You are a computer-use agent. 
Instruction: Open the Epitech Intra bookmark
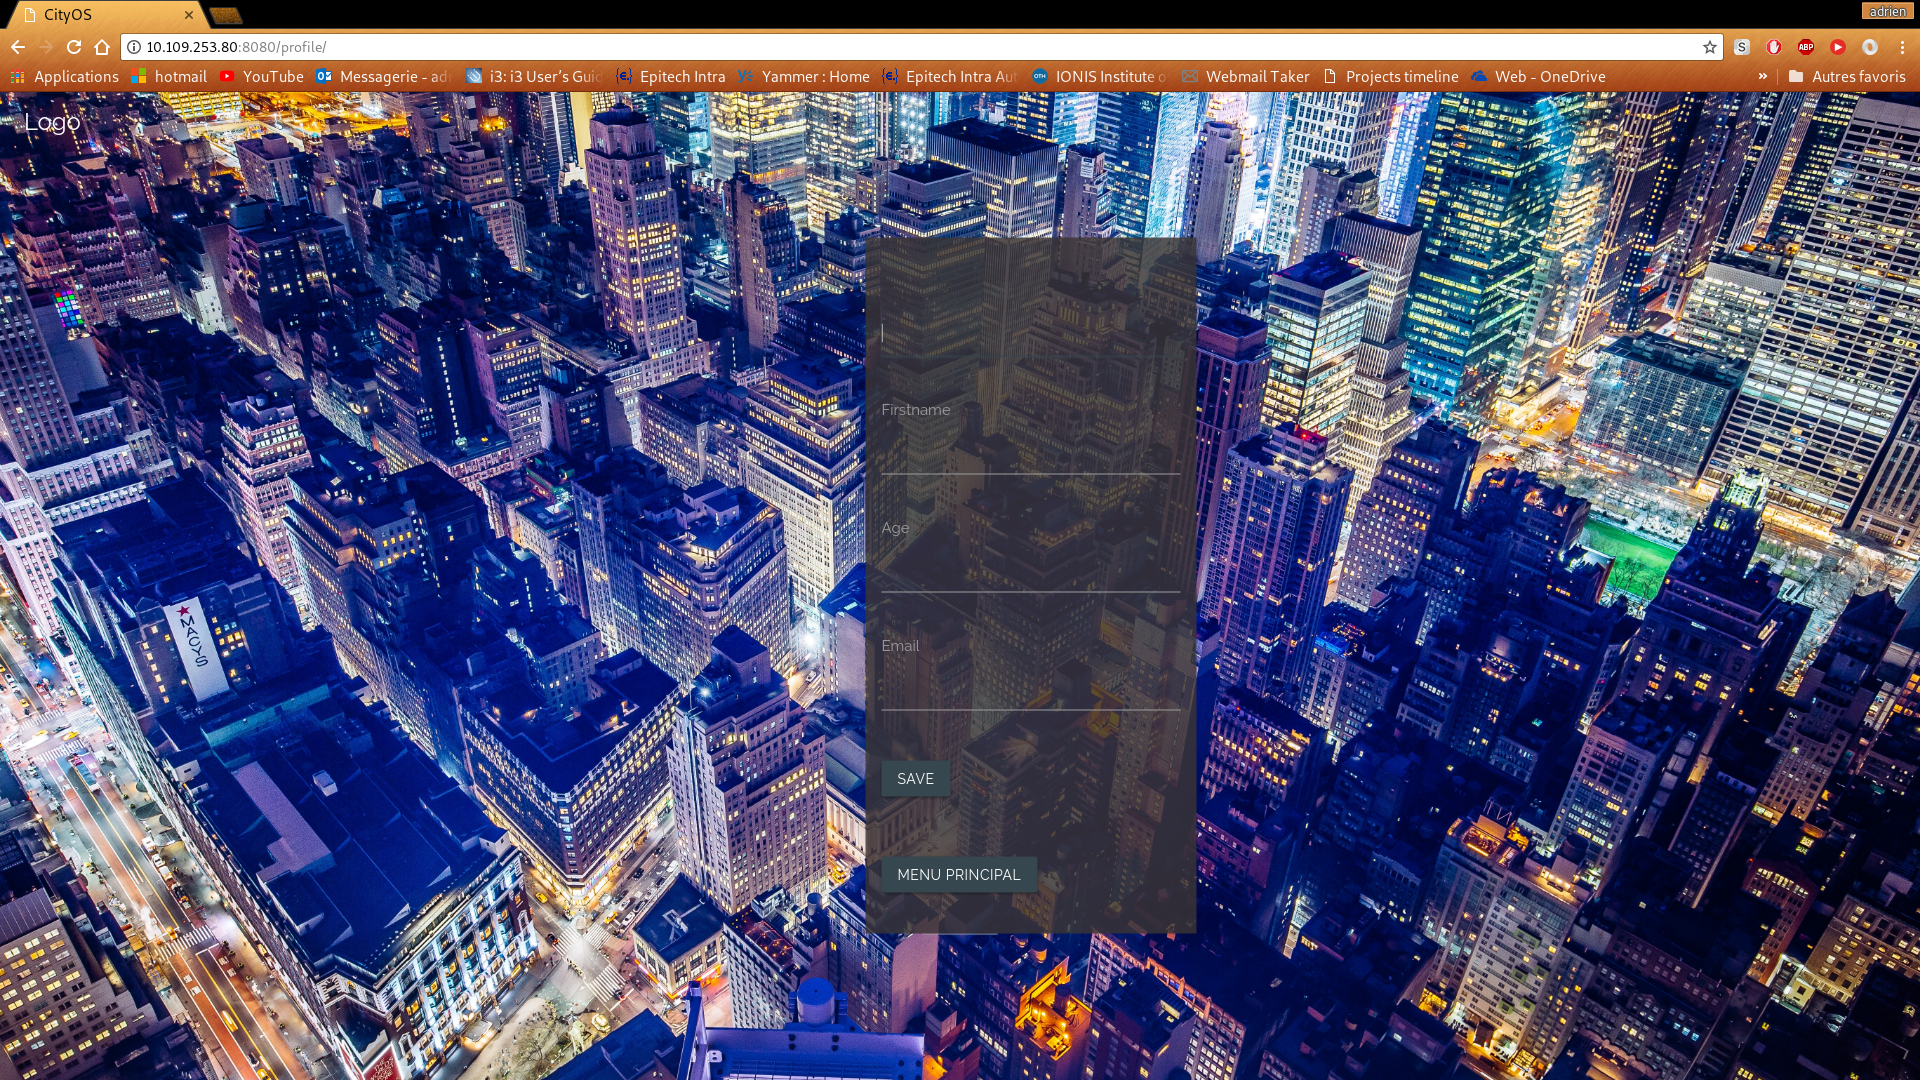[x=671, y=76]
